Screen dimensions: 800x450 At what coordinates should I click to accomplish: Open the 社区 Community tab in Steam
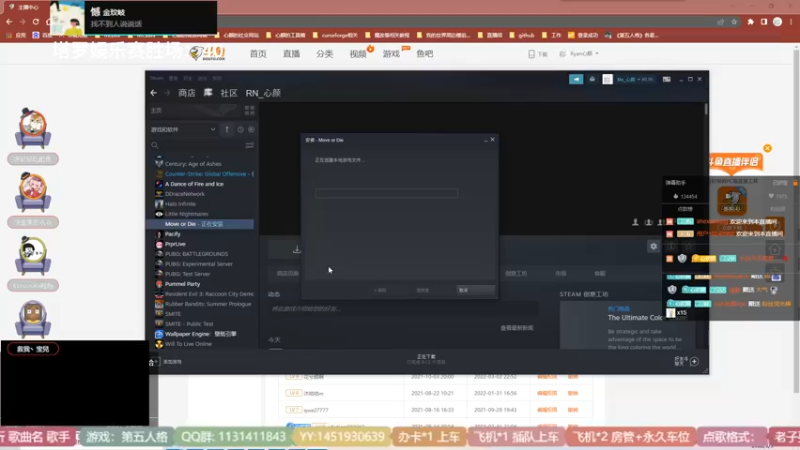(x=229, y=93)
